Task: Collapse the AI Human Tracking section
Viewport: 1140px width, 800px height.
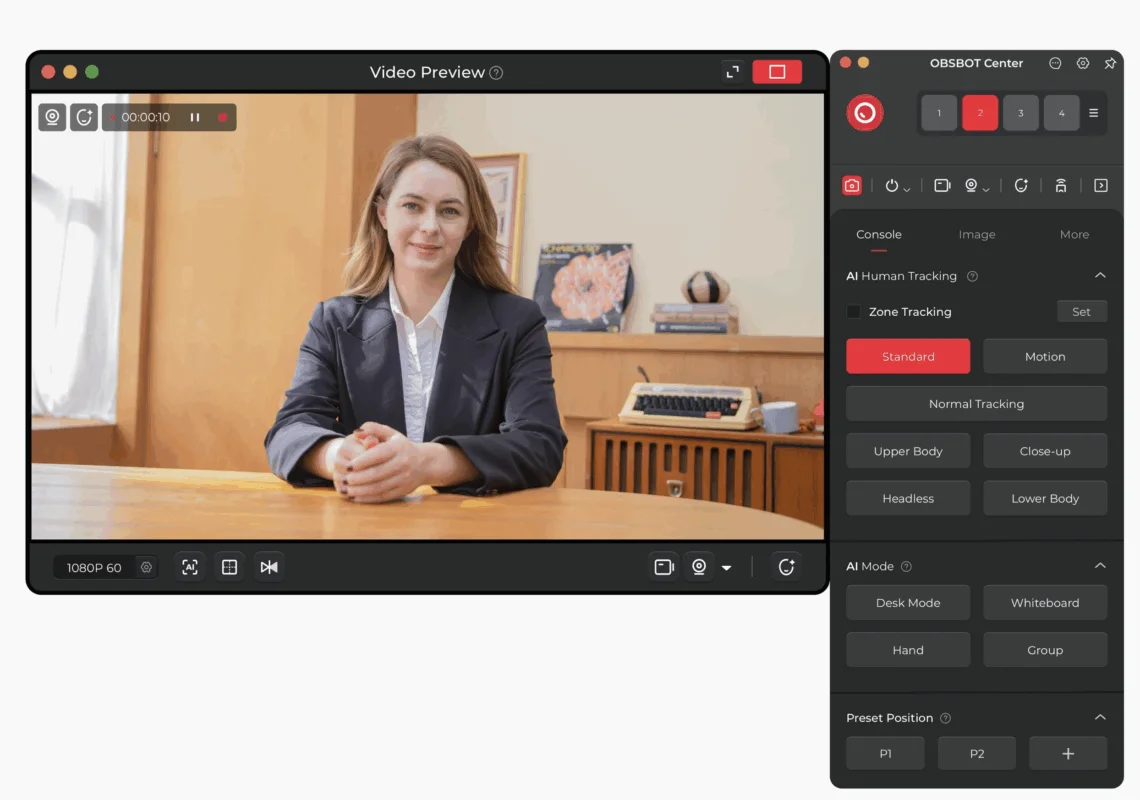Action: pyautogui.click(x=1100, y=276)
